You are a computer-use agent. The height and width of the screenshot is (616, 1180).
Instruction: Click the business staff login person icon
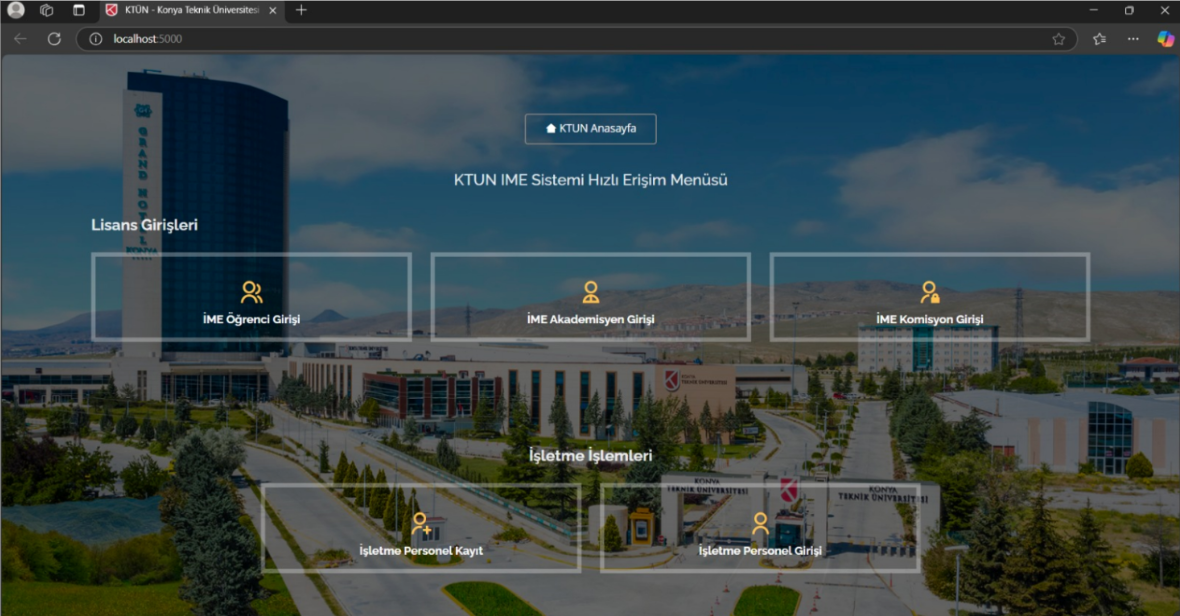click(x=760, y=523)
